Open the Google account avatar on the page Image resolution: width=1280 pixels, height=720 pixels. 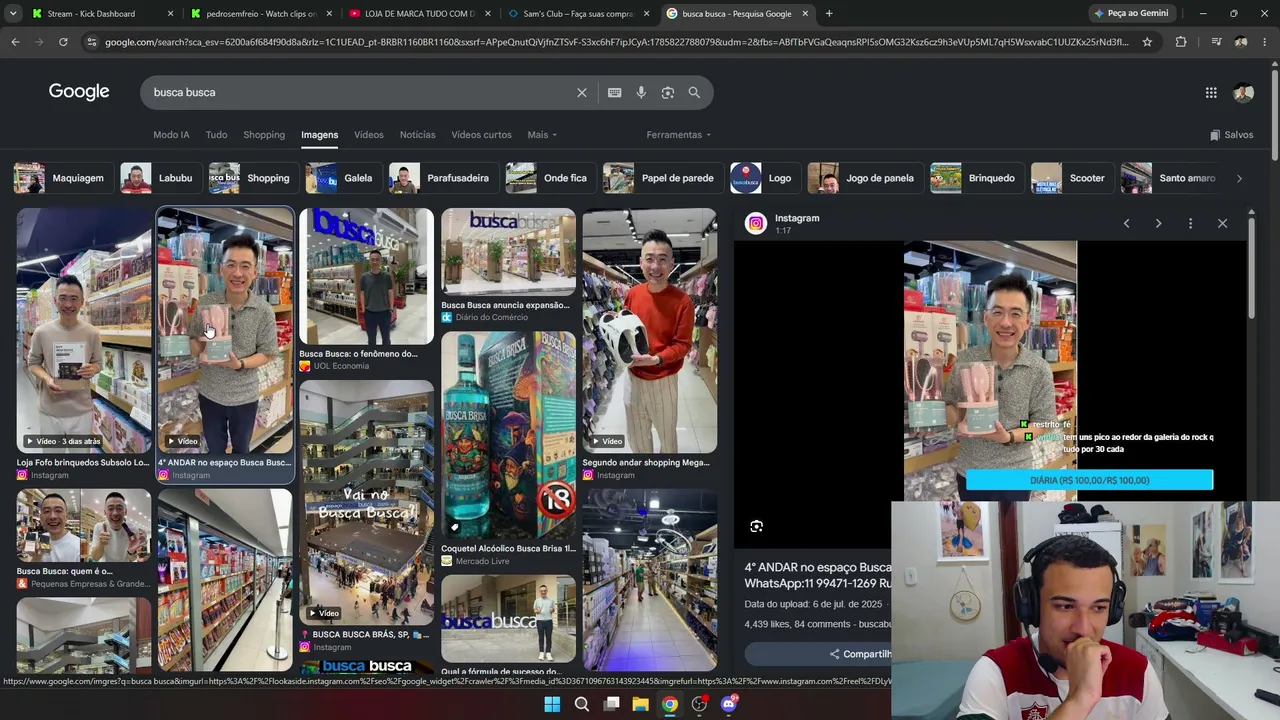pyautogui.click(x=1243, y=92)
